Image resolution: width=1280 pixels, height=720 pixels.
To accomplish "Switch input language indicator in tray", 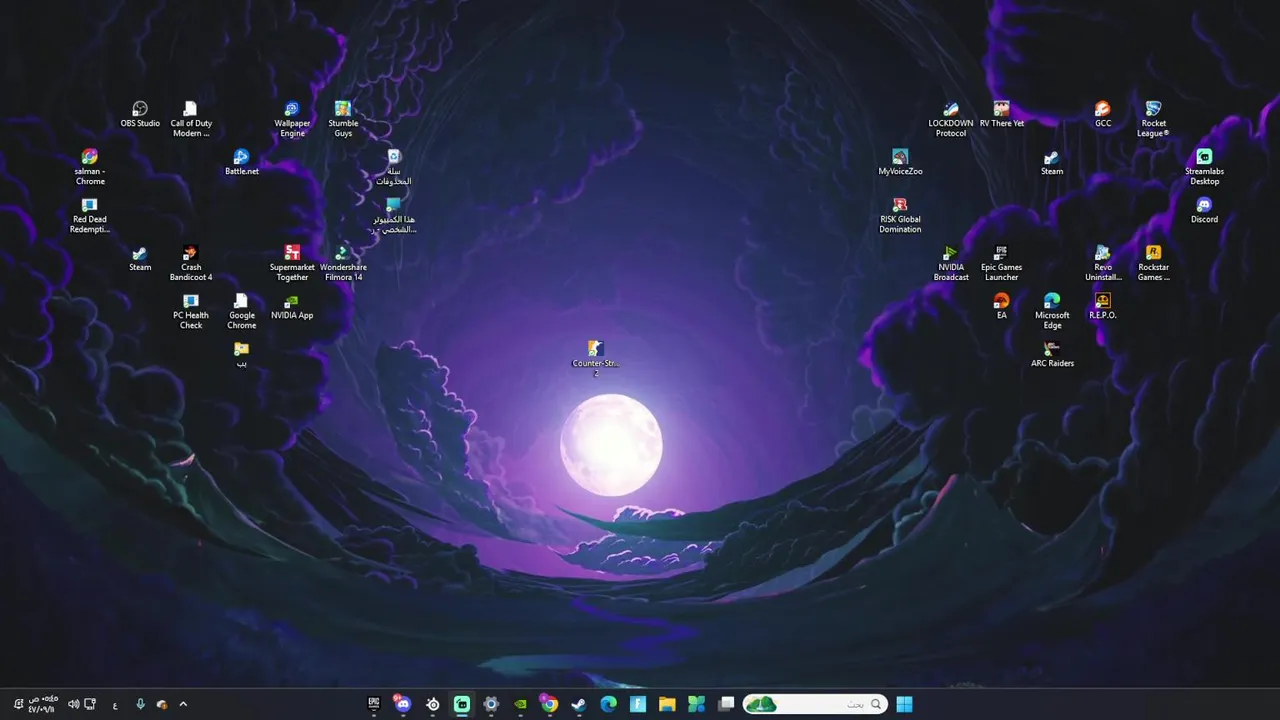I will tap(115, 704).
